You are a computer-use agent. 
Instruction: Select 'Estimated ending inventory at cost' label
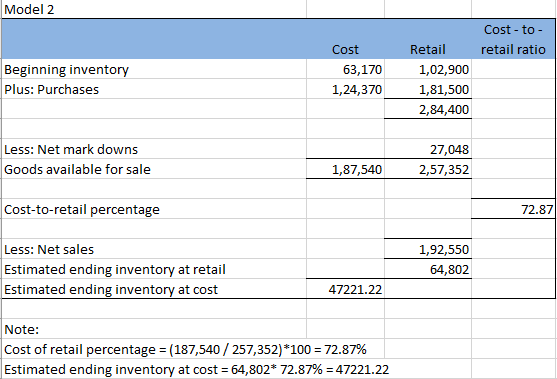coord(154,289)
